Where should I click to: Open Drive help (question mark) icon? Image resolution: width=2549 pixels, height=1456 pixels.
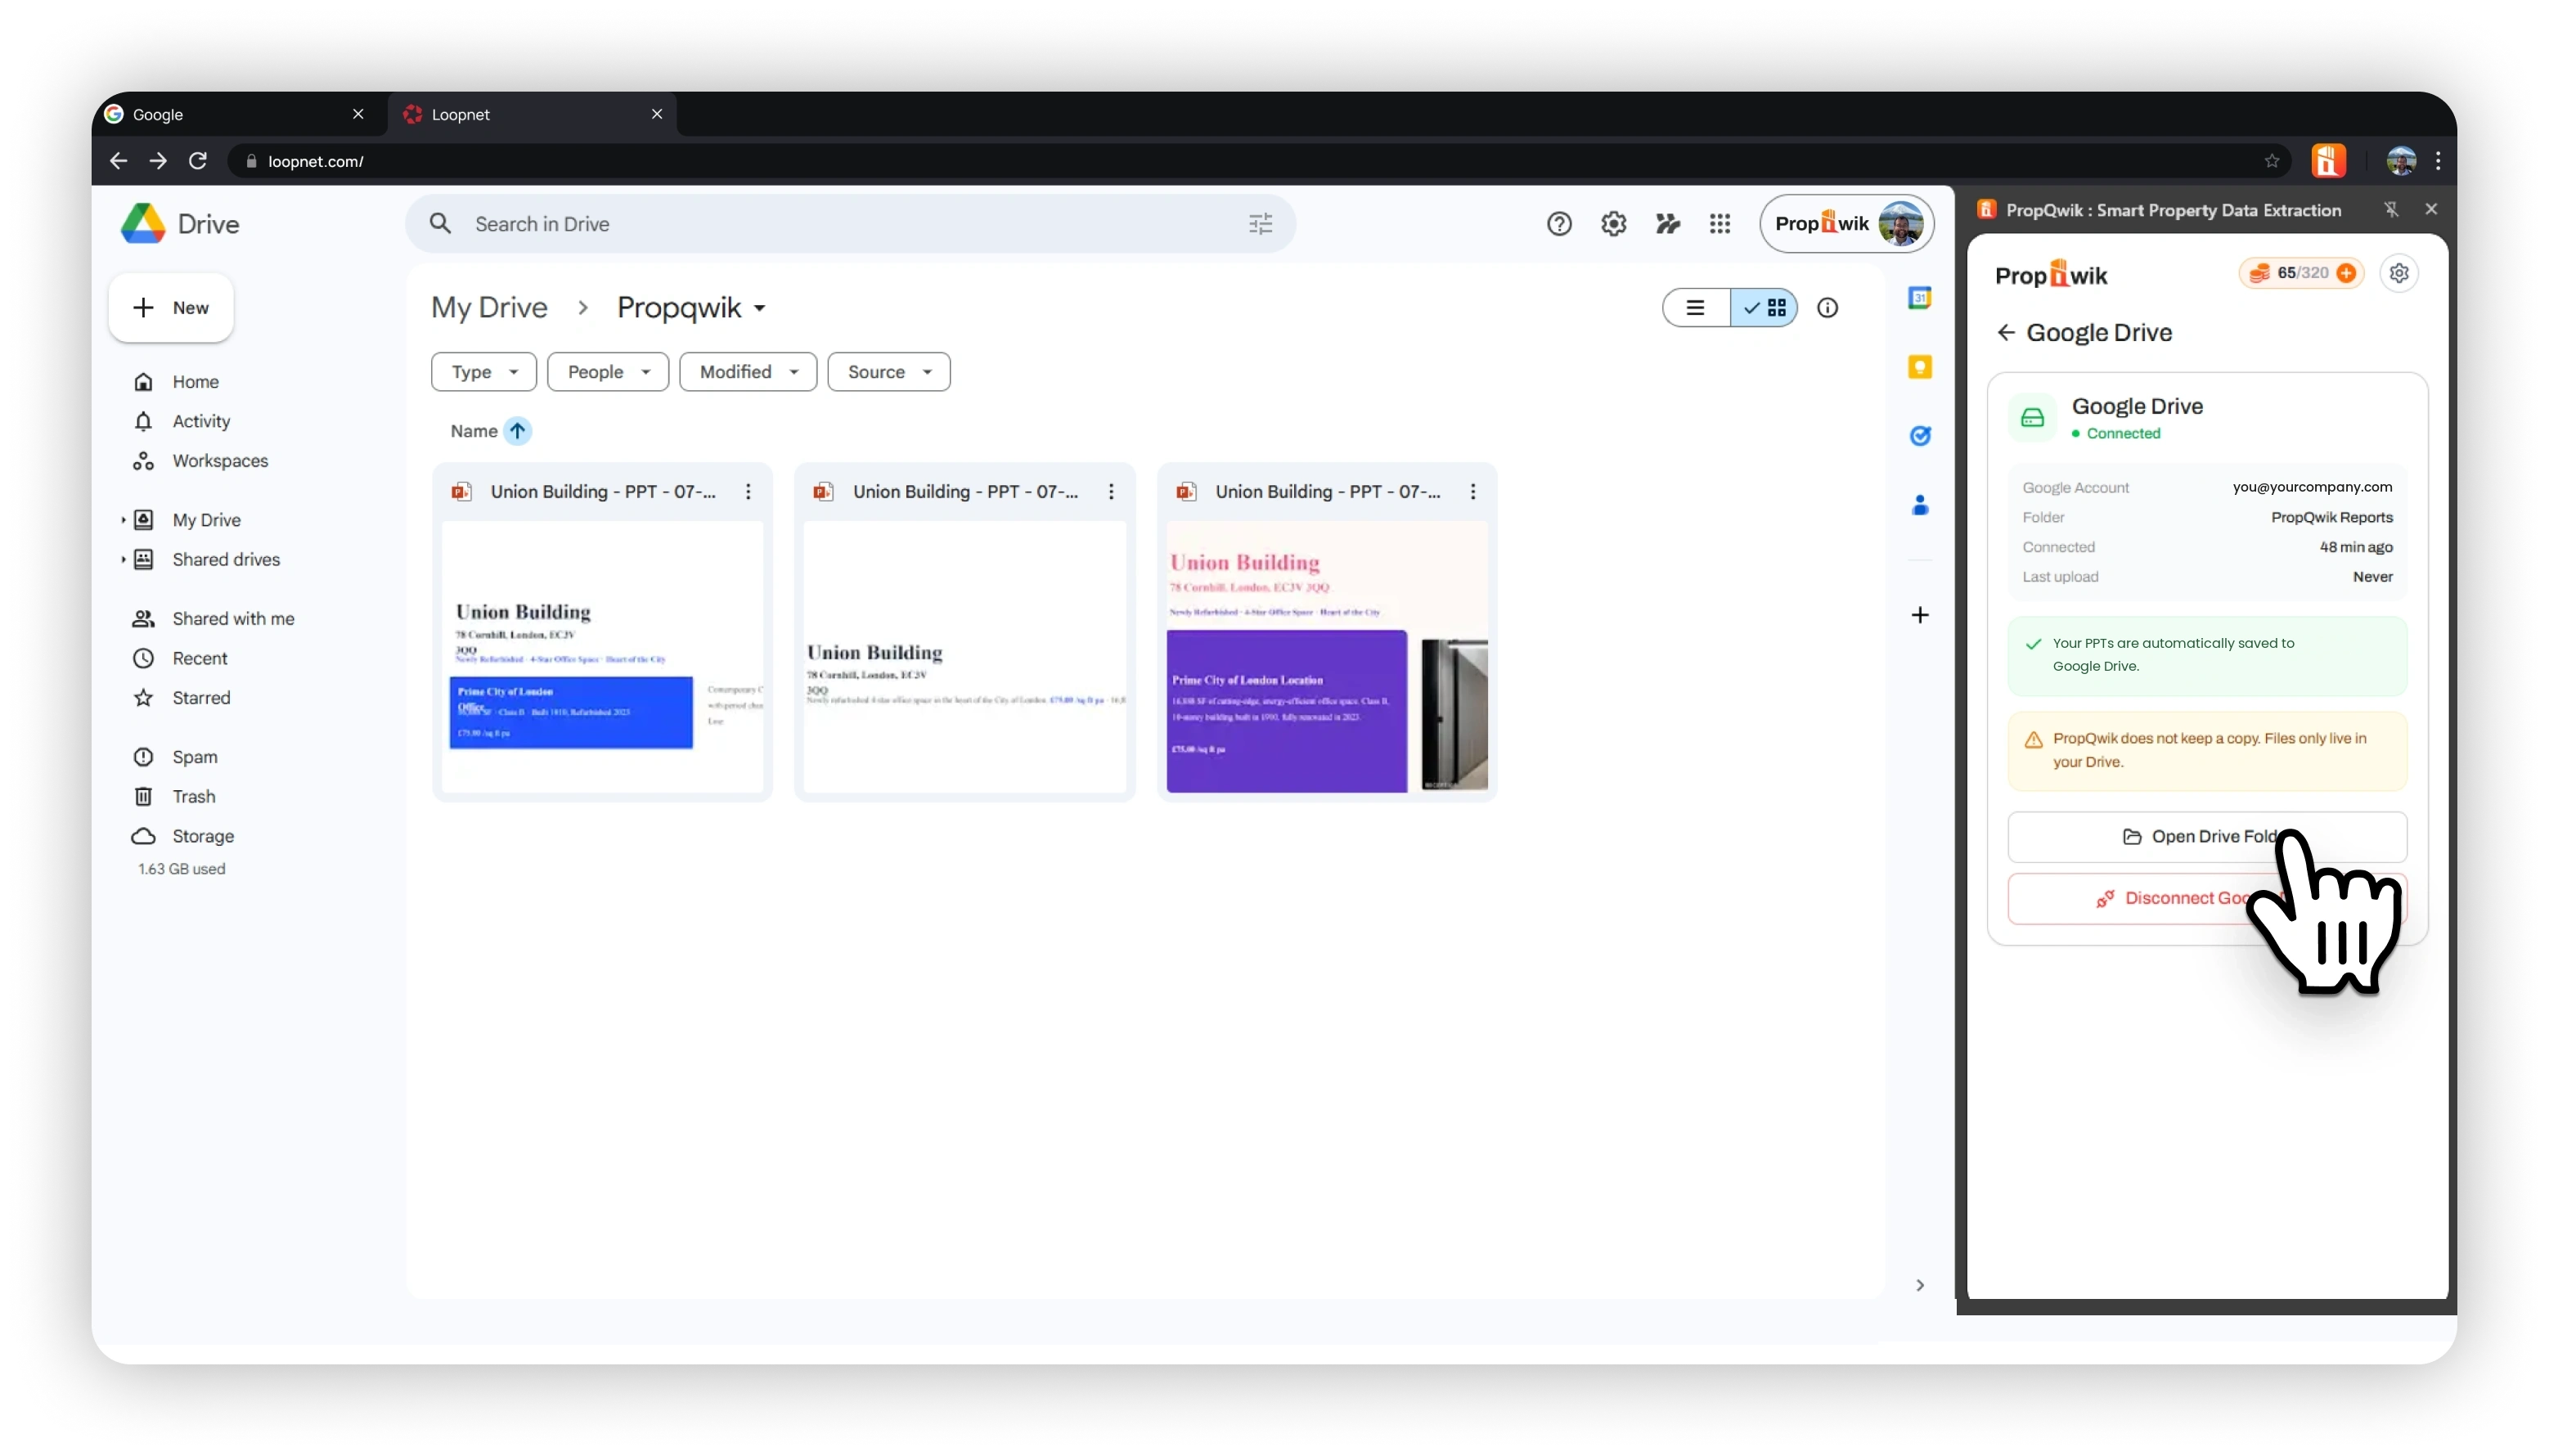point(1559,224)
